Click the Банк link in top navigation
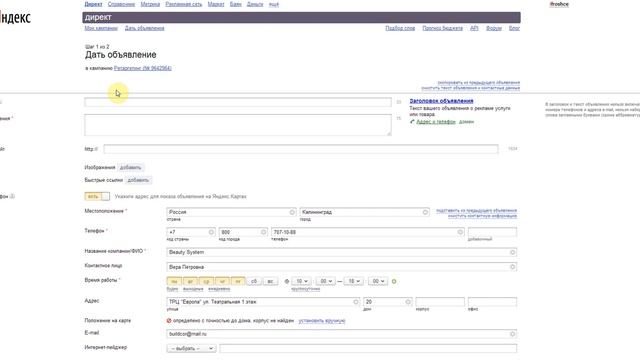This screenshot has width=640, height=360. (236, 4)
